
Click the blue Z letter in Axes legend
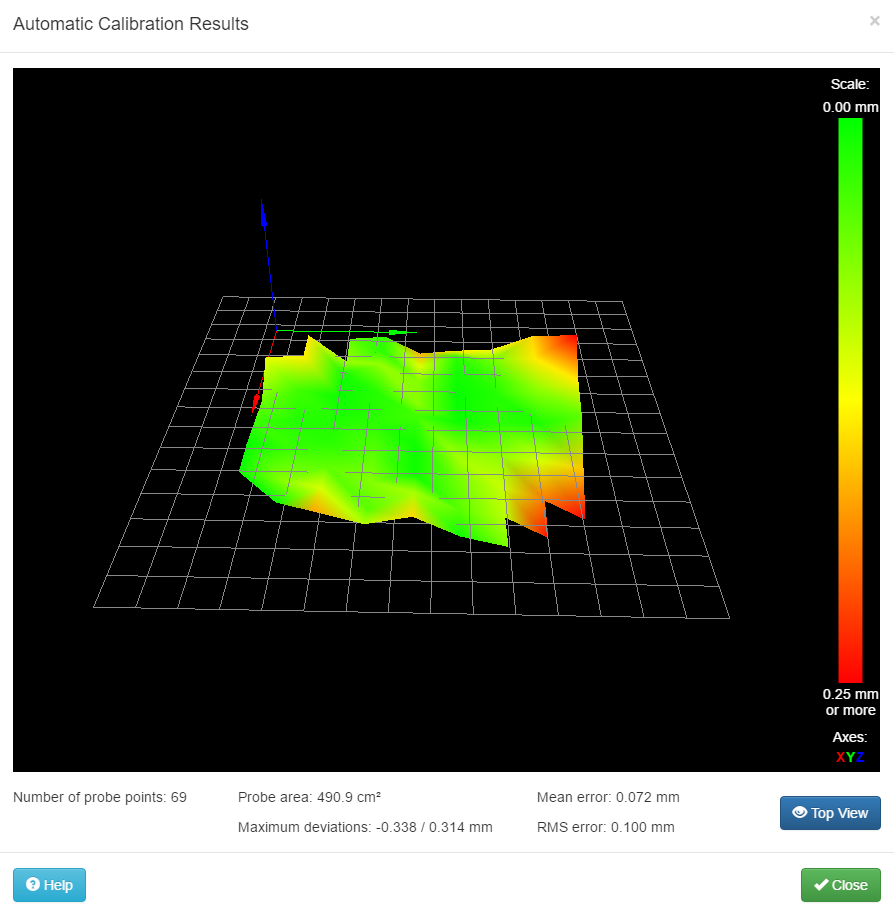(x=860, y=757)
